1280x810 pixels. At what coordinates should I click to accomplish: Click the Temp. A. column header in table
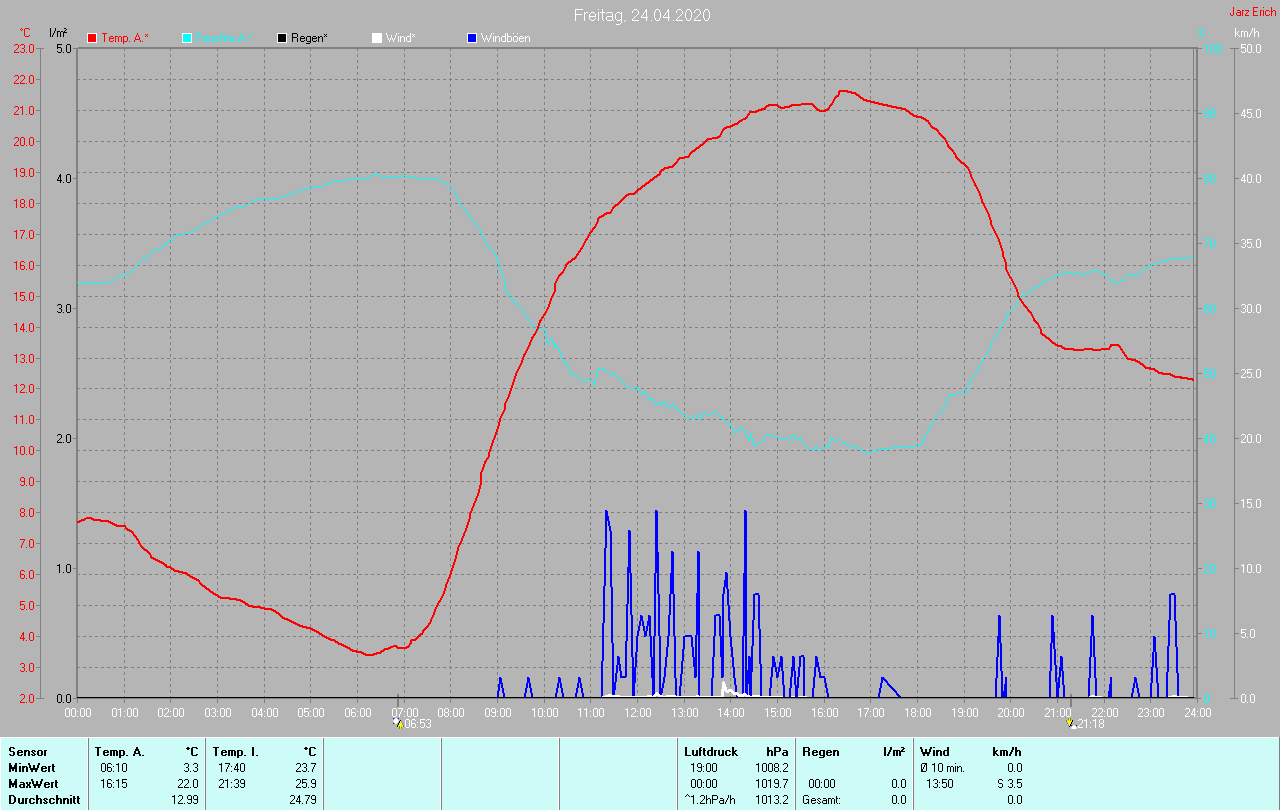(119, 752)
